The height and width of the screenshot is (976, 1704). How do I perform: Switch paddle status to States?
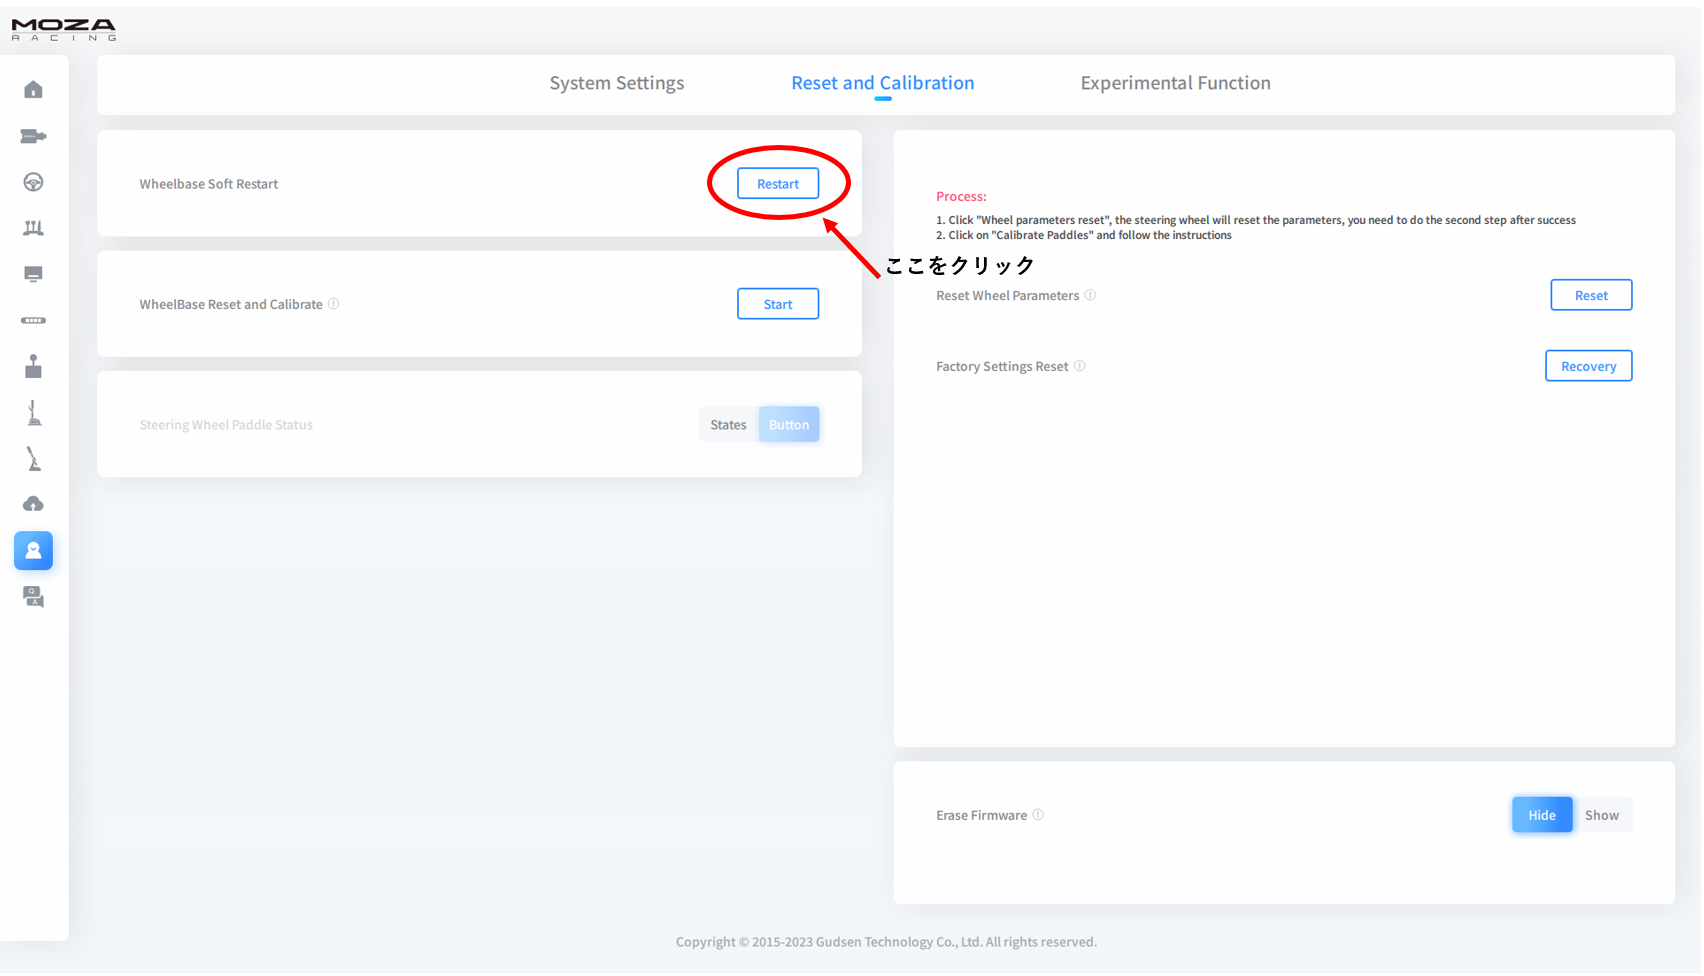tap(728, 425)
